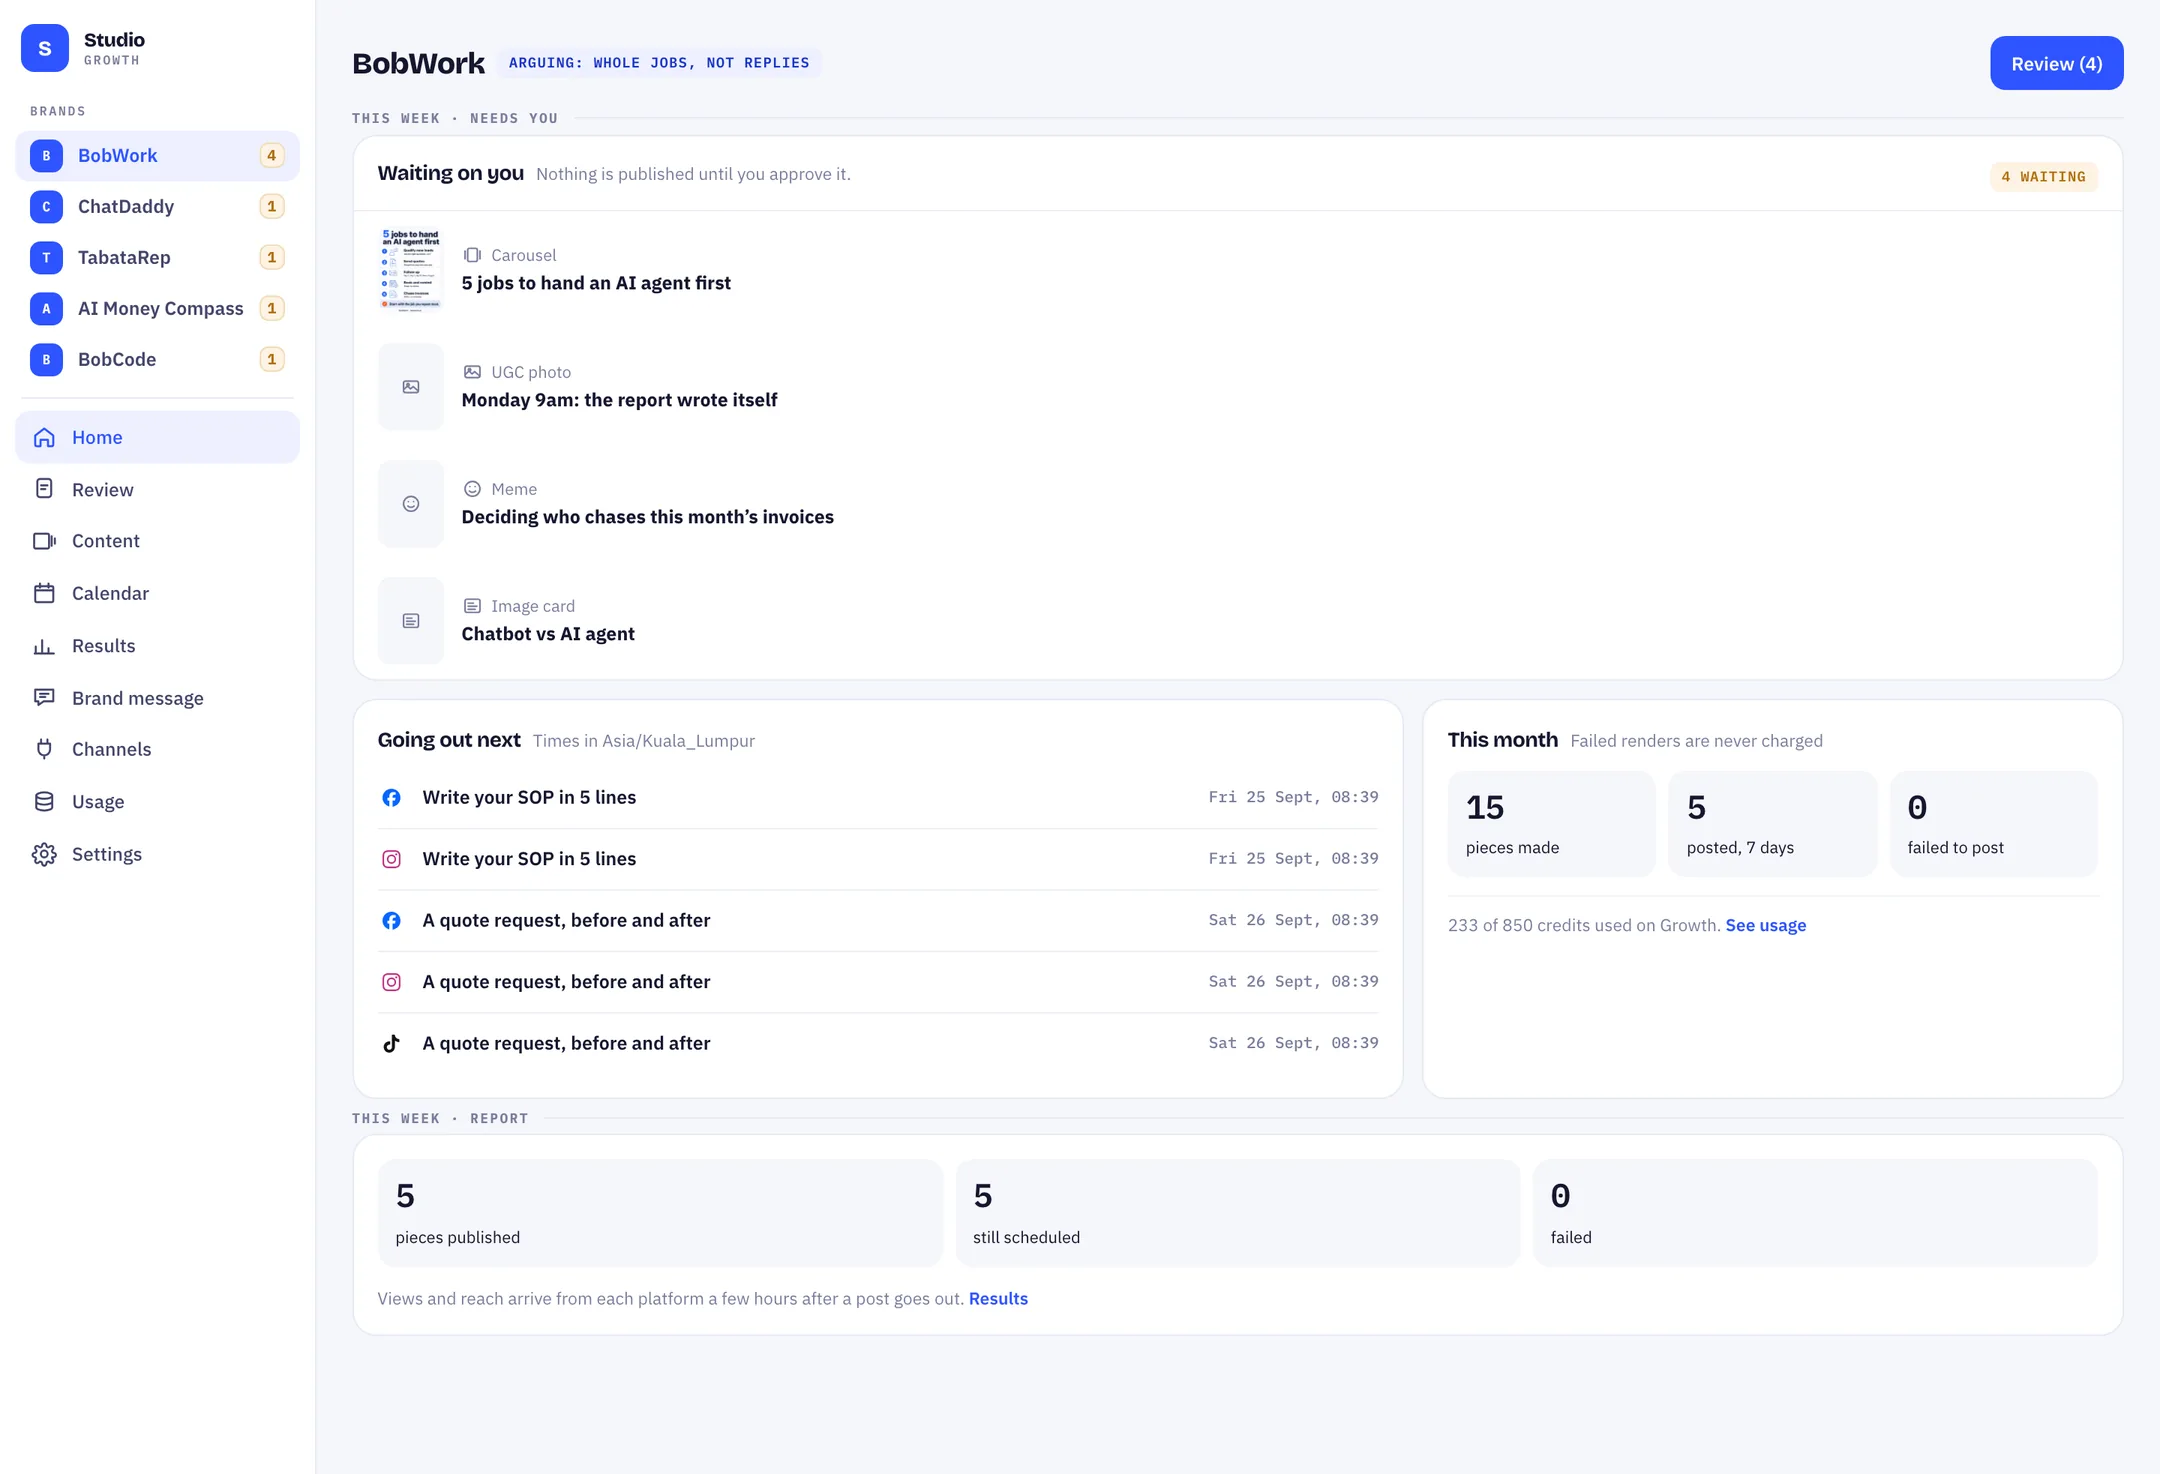Viewport: 2160px width, 1474px height.
Task: Click Facebook icon for A quote request
Action: click(x=392, y=921)
